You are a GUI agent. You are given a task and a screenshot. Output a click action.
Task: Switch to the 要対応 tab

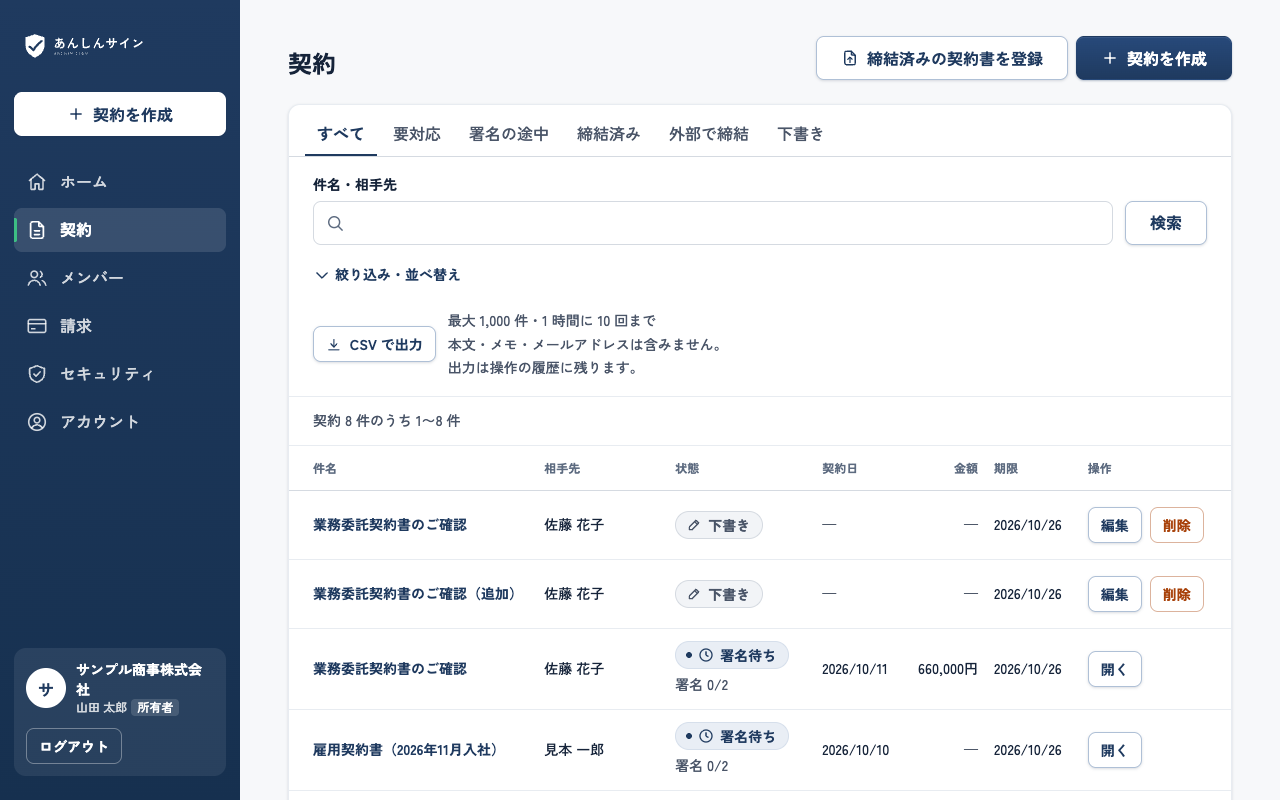[417, 134]
